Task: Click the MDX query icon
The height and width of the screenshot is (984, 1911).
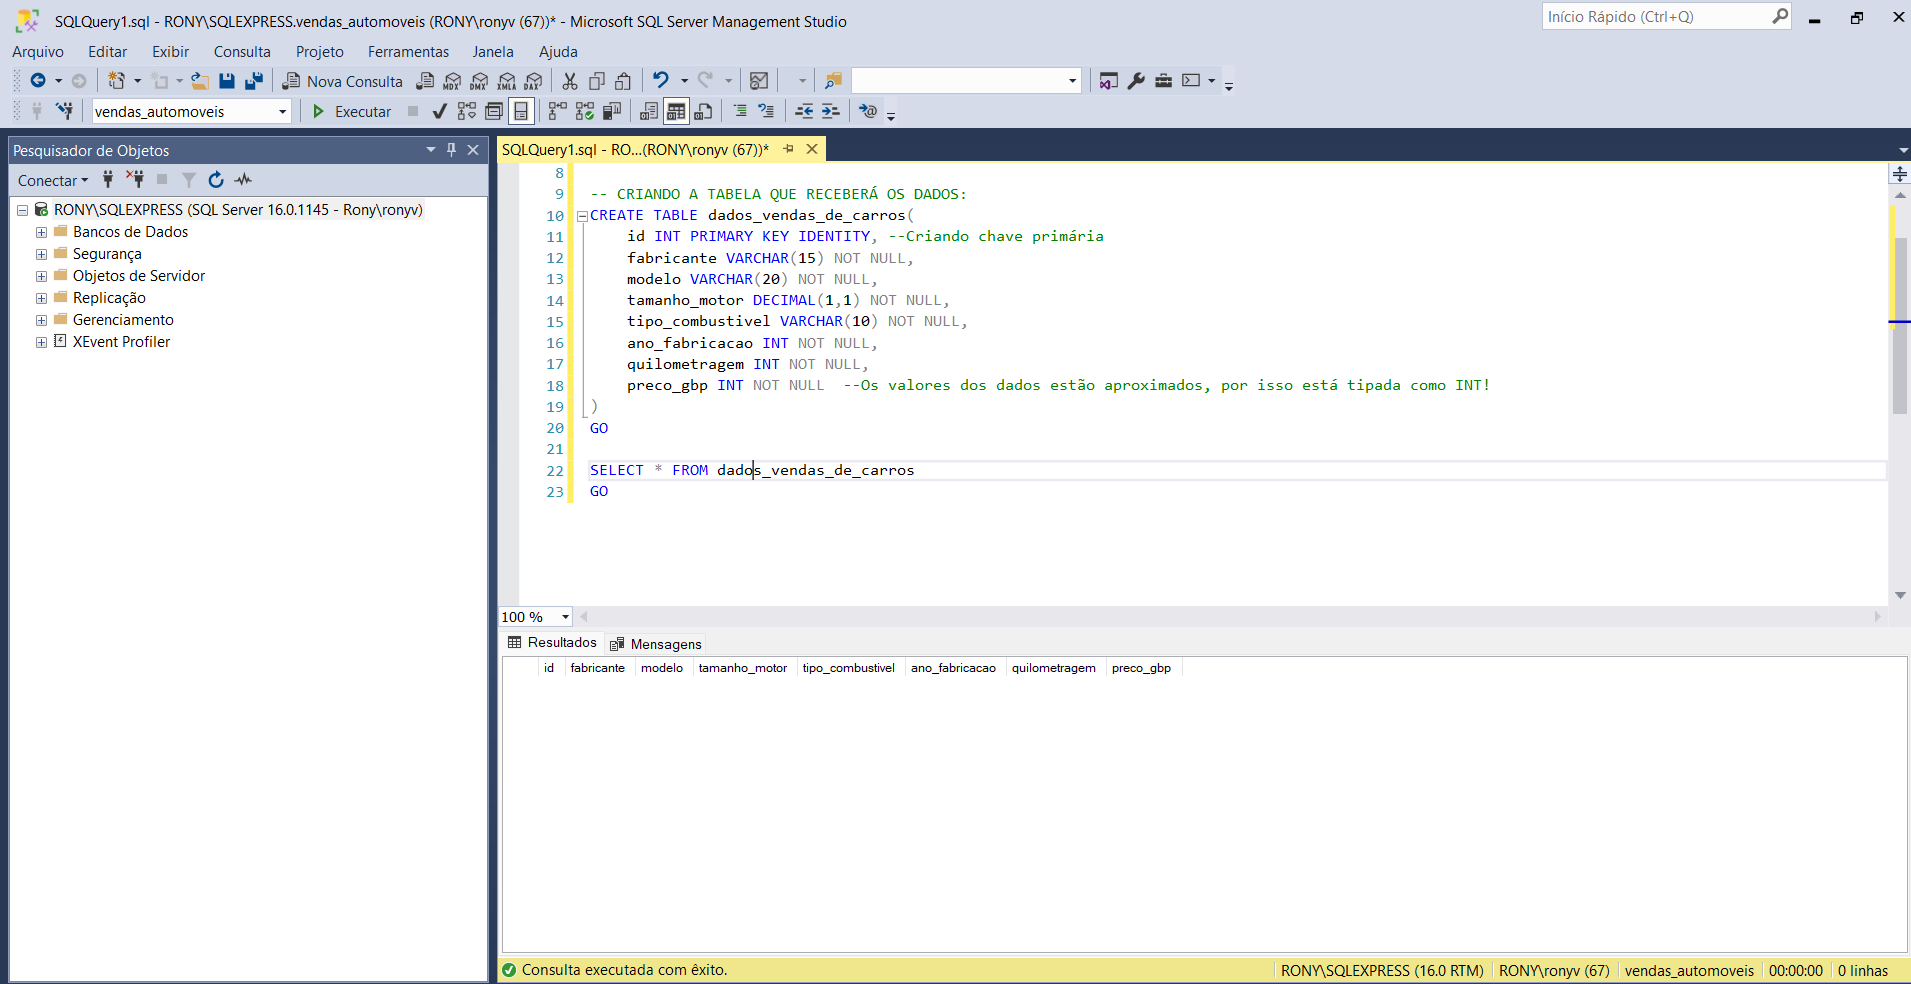Action: 452,81
